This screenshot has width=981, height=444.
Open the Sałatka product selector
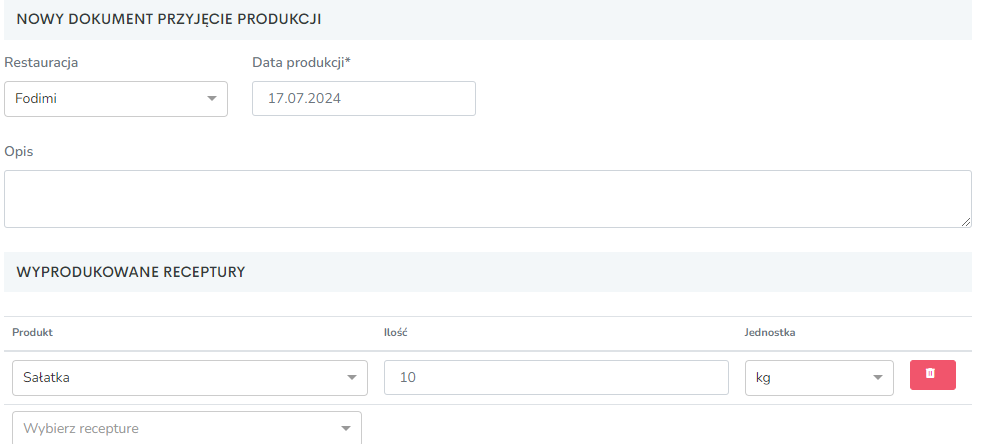(x=190, y=378)
